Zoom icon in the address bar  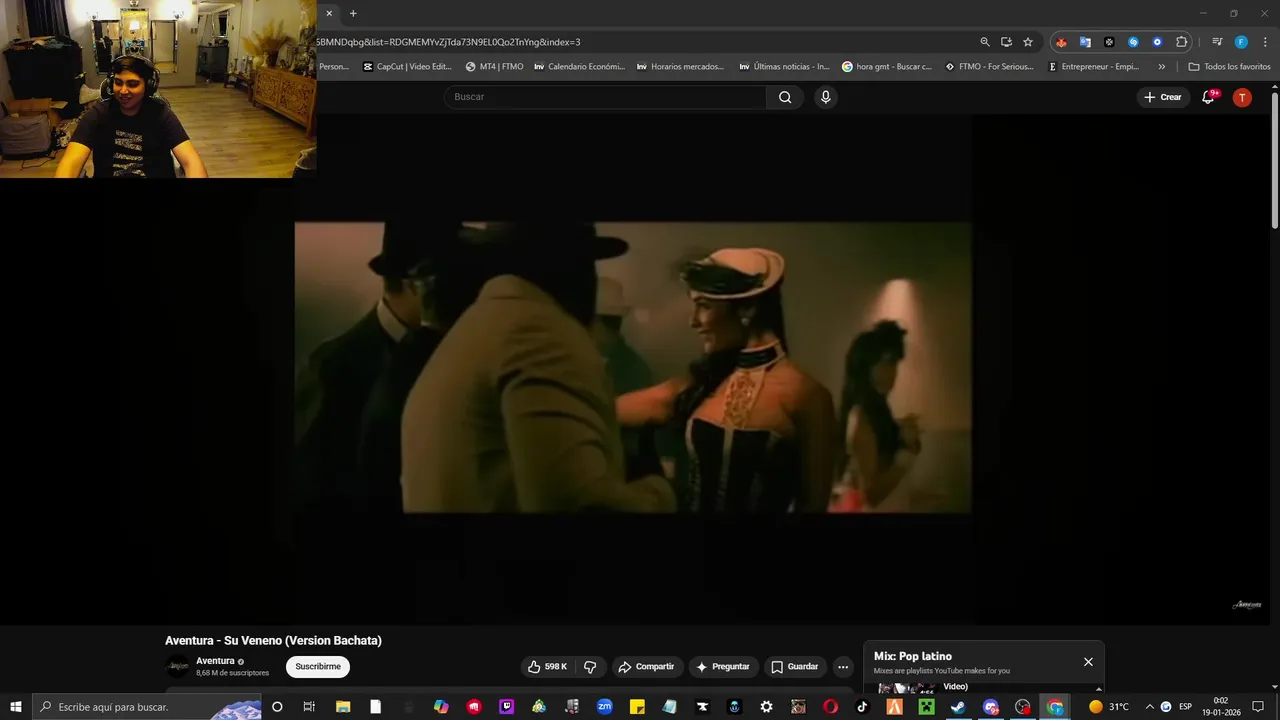[985, 42]
